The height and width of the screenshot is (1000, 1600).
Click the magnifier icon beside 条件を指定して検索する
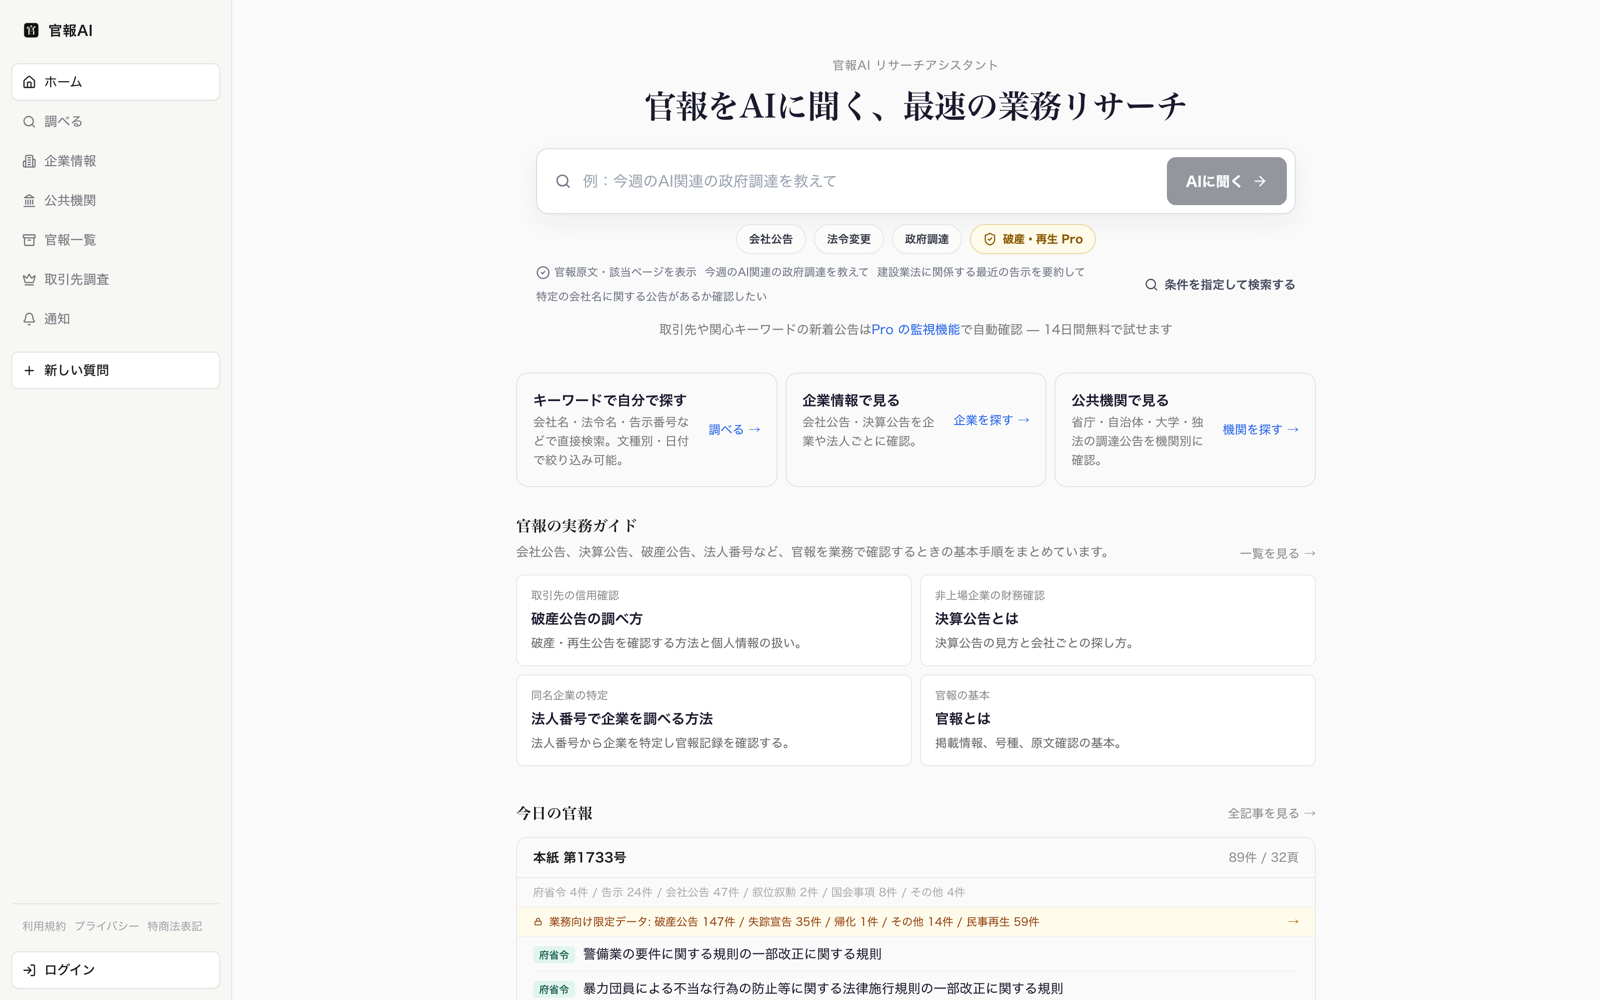point(1151,285)
